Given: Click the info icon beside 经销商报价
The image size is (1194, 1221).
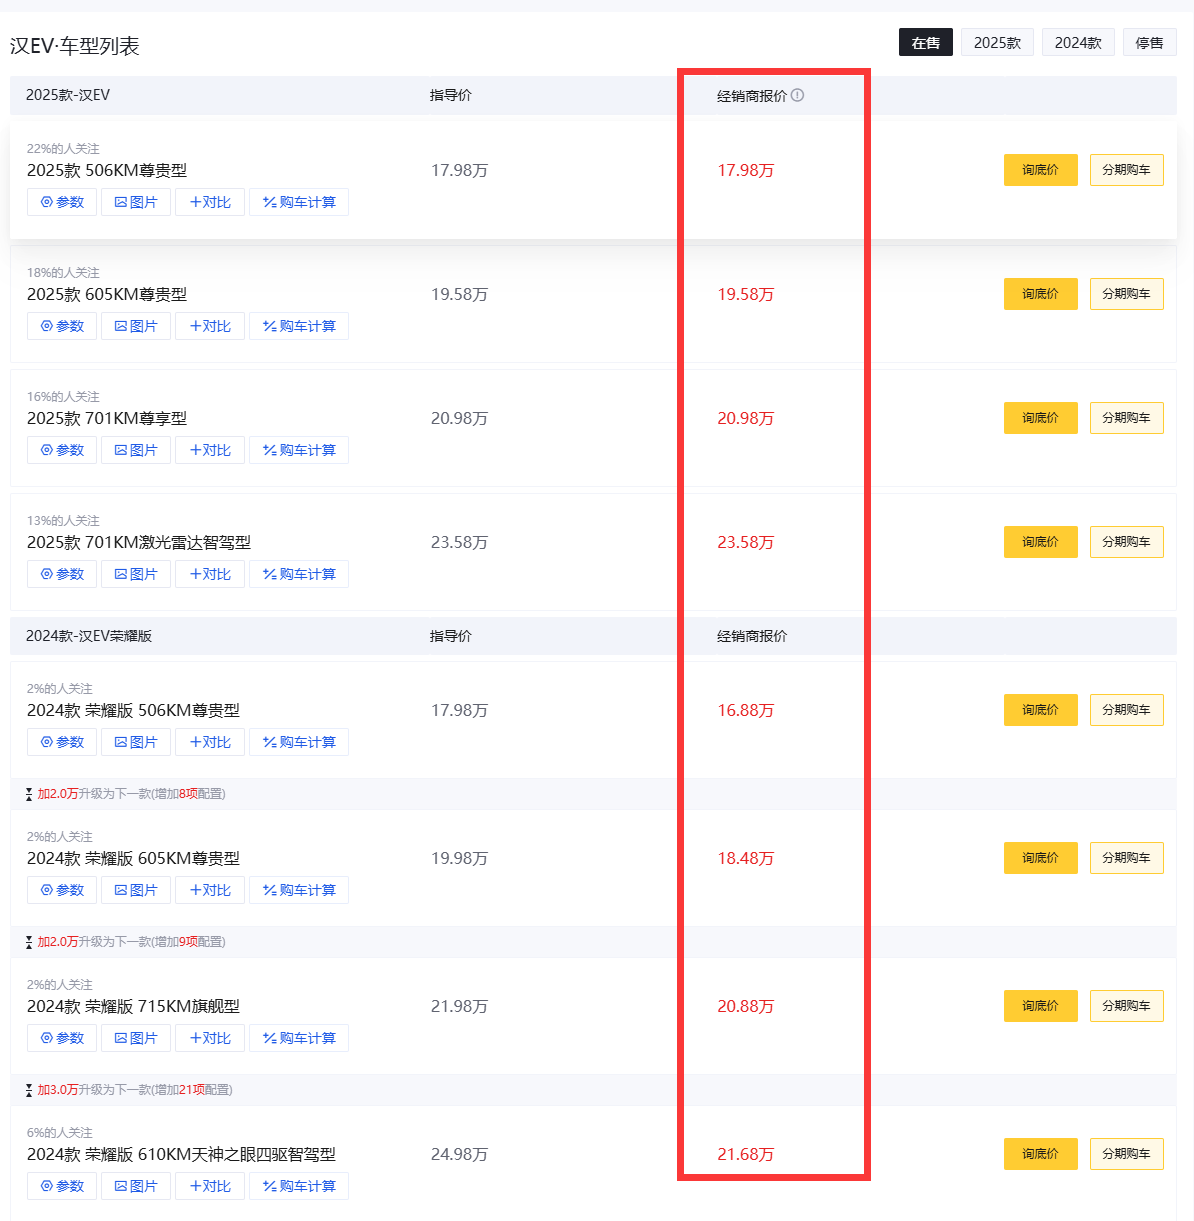Looking at the screenshot, I should coord(797,96).
